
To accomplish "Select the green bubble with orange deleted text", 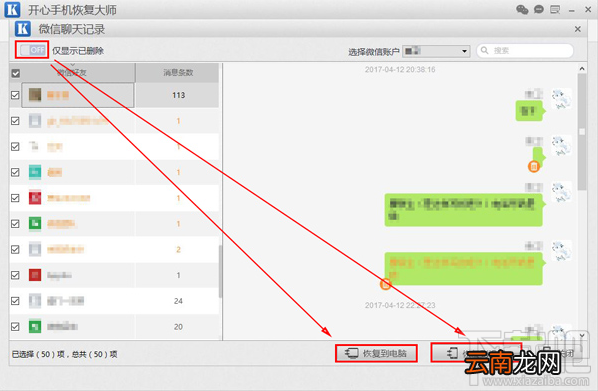I will [464, 269].
